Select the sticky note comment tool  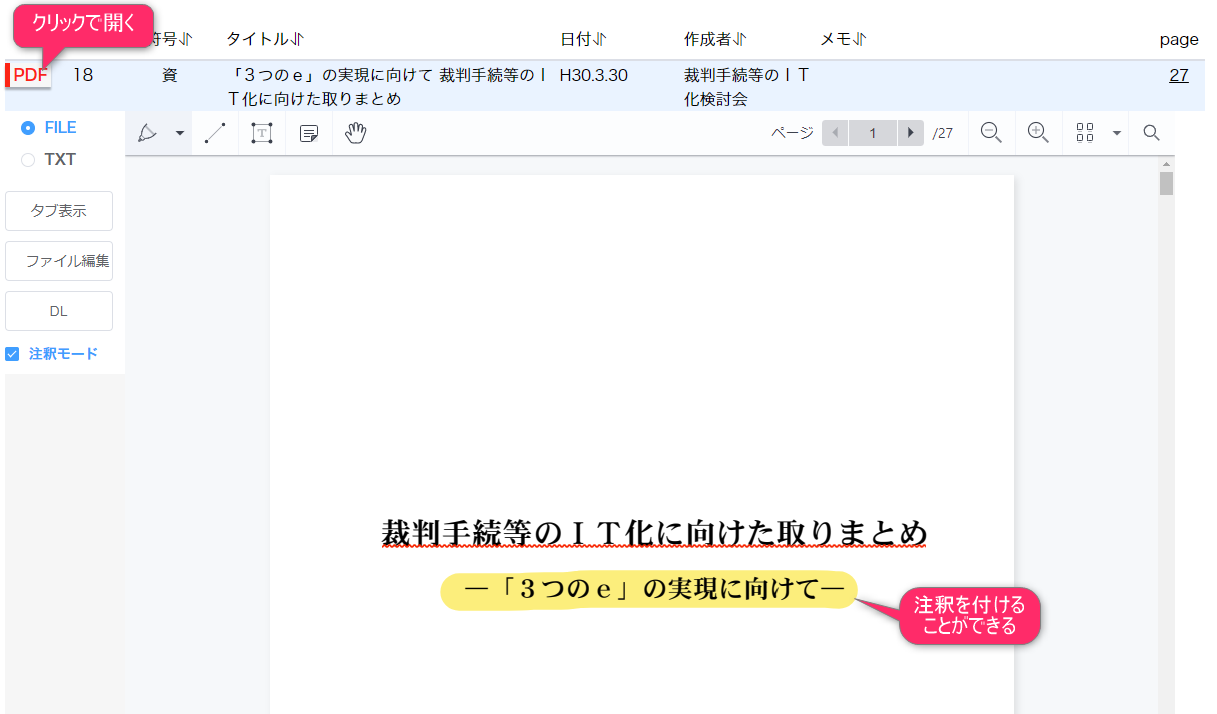309,133
